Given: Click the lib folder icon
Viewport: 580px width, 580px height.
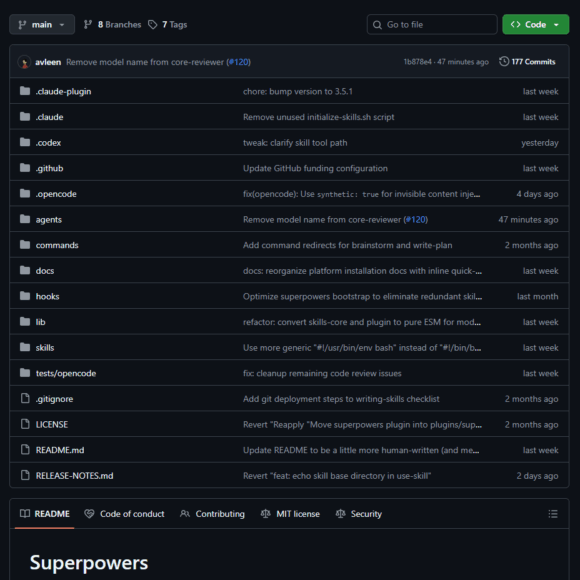Looking at the screenshot, I should 25,321.
